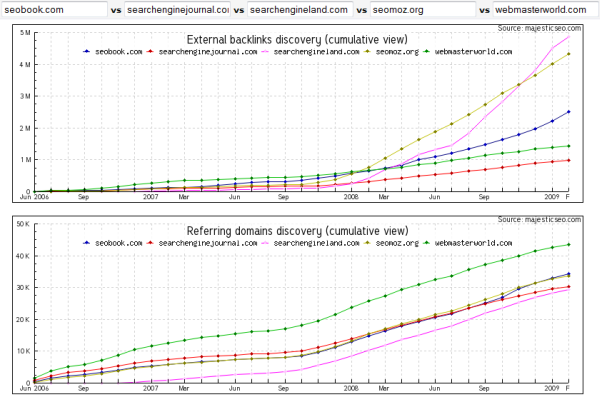Click seomoz.org legend entry in backlinks chart
The width and height of the screenshot is (600, 397).
point(392,52)
